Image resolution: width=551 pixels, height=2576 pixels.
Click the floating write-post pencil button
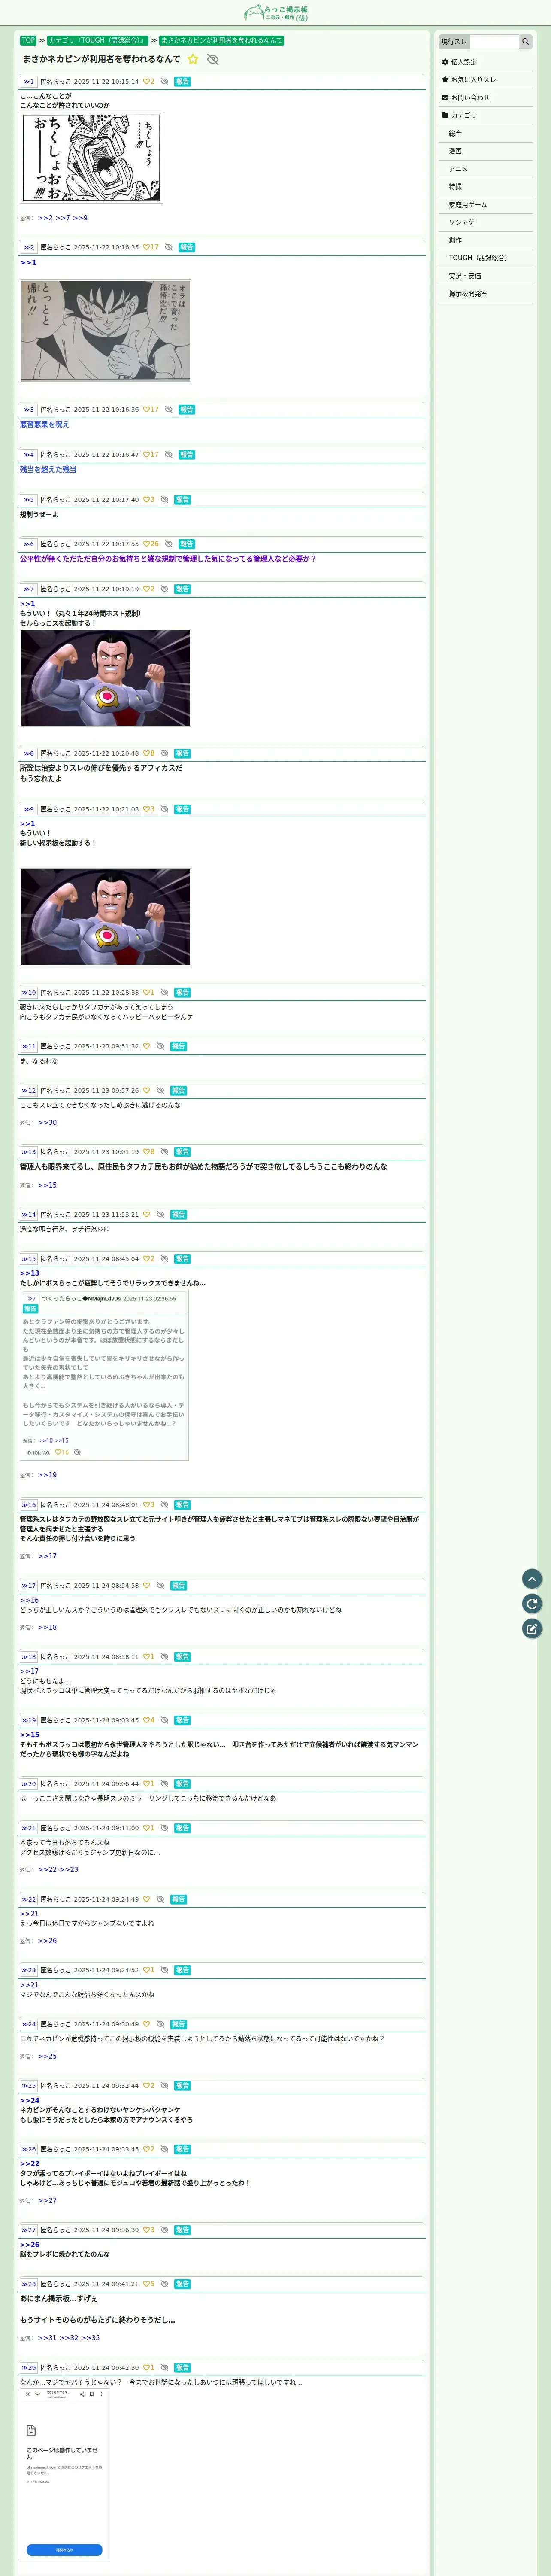coord(532,1628)
